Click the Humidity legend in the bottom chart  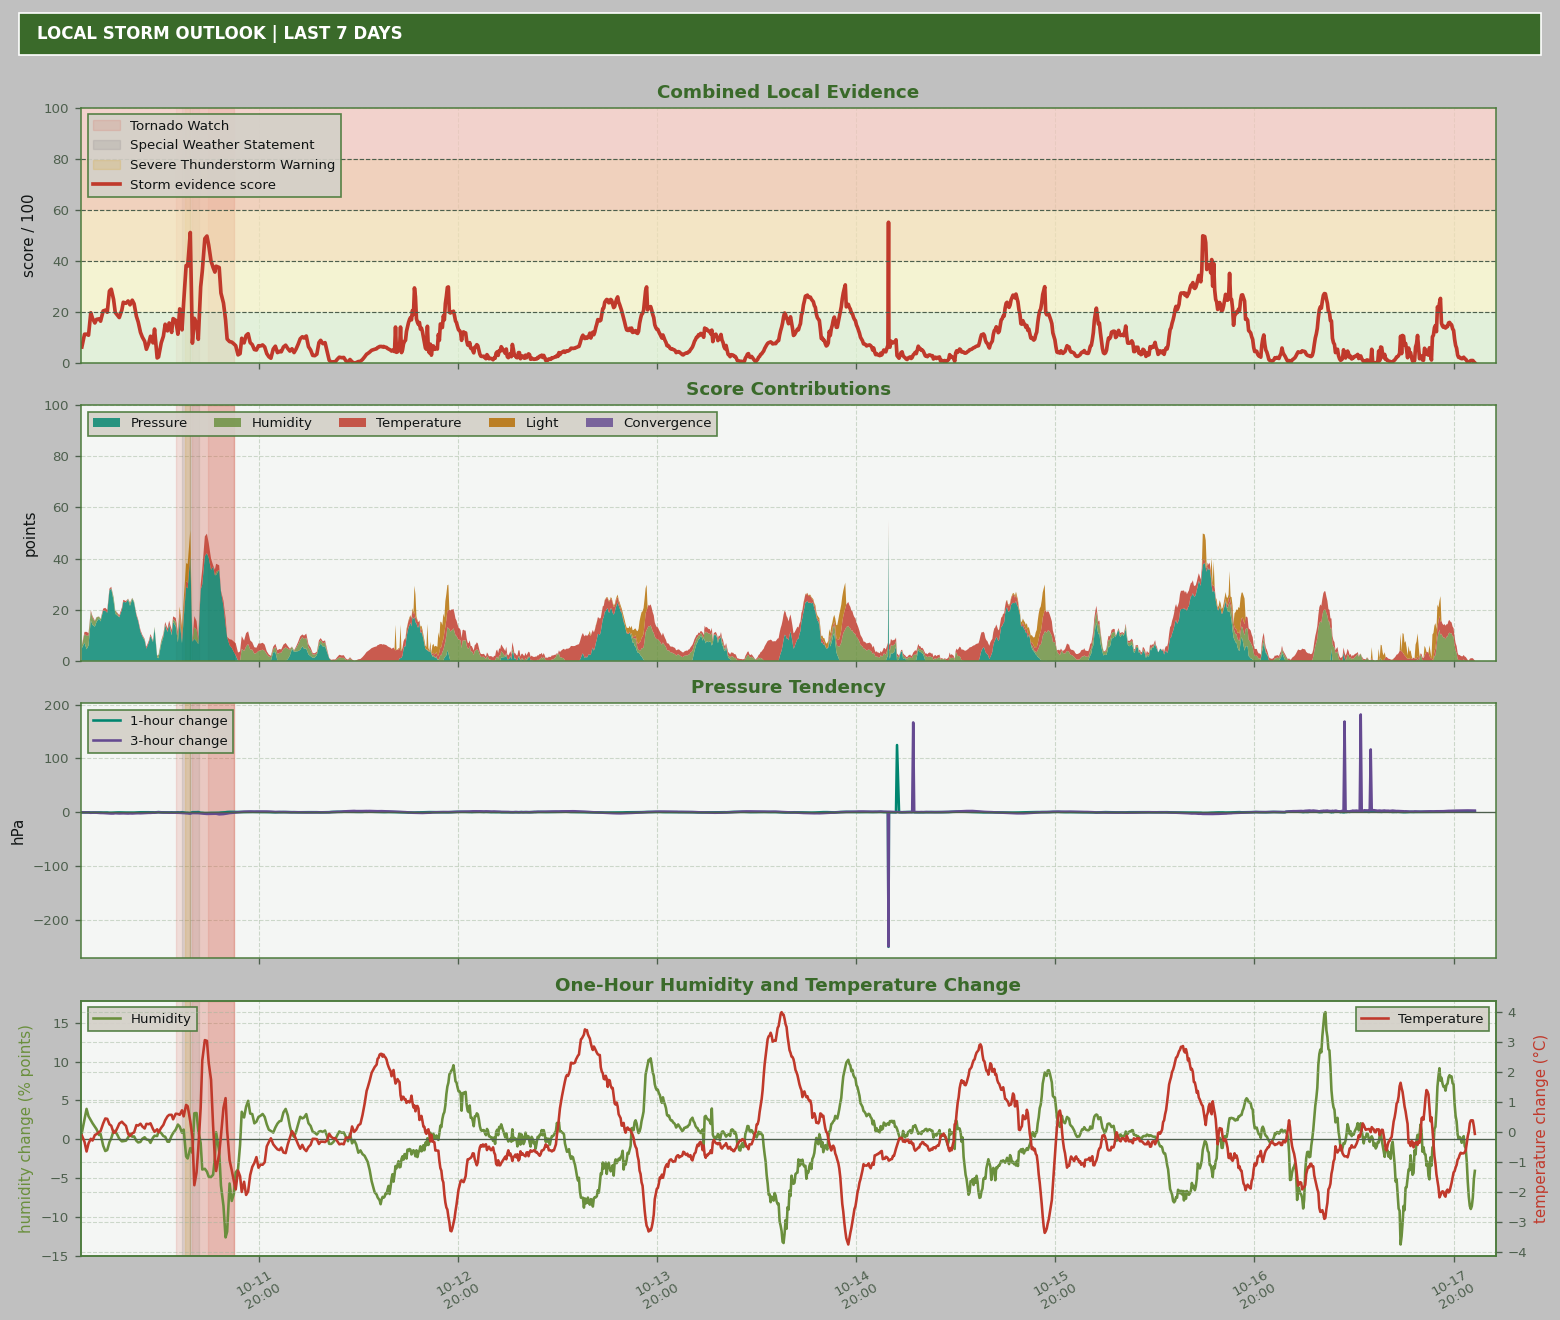[x=142, y=1019]
